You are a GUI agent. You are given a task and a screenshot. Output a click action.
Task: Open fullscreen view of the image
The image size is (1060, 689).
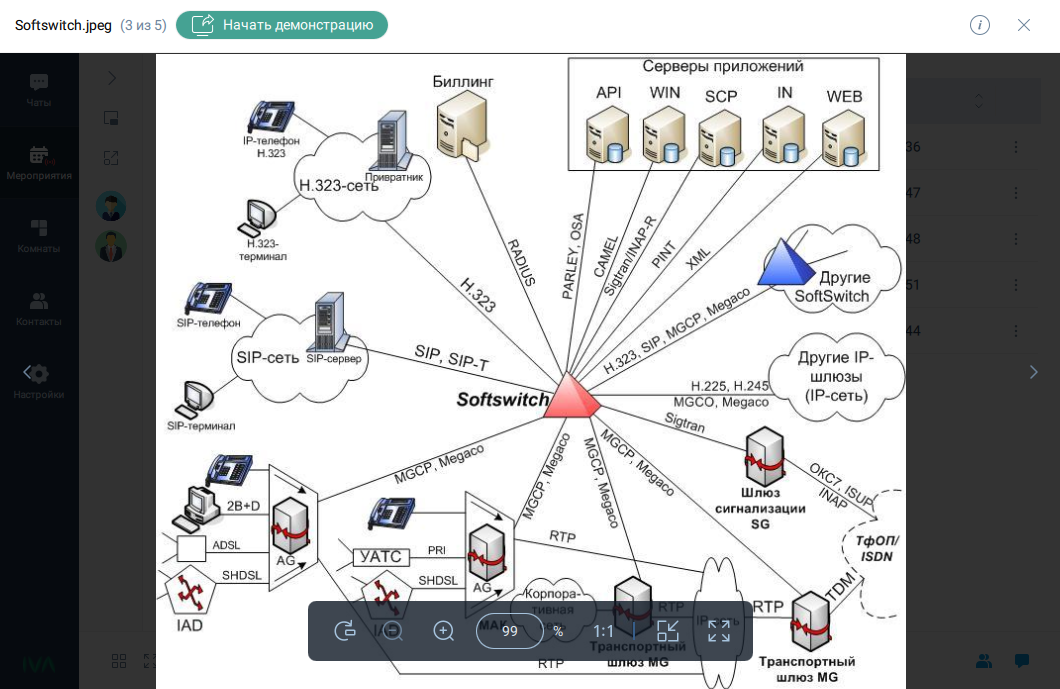point(719,631)
